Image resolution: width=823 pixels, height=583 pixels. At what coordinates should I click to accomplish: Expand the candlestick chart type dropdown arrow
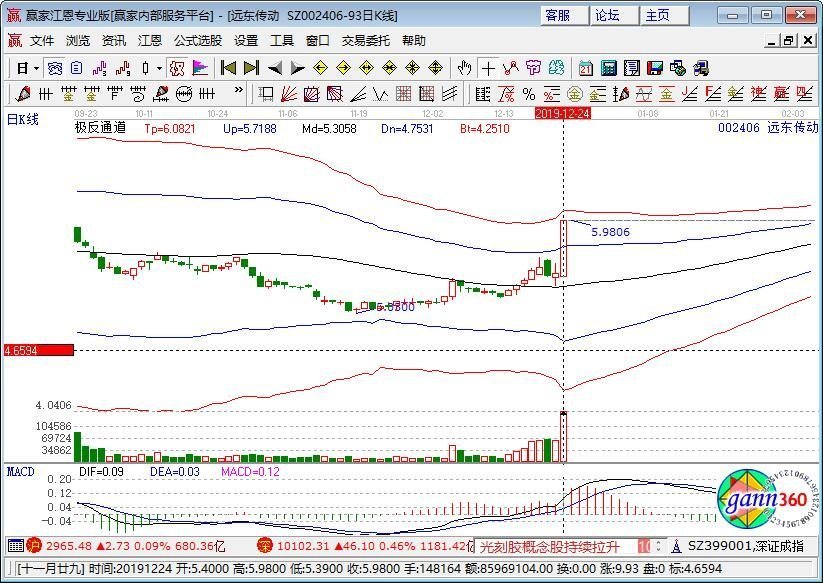[159, 68]
